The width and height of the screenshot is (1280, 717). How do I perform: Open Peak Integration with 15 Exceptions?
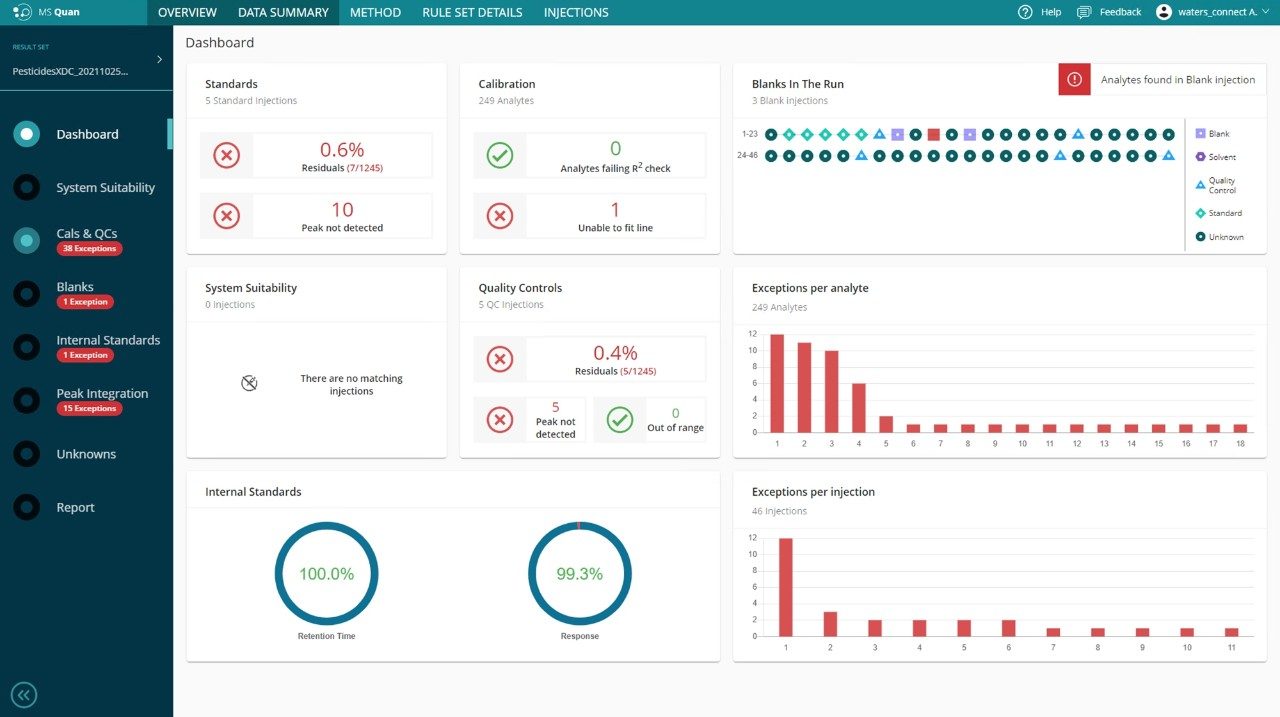point(28,400)
